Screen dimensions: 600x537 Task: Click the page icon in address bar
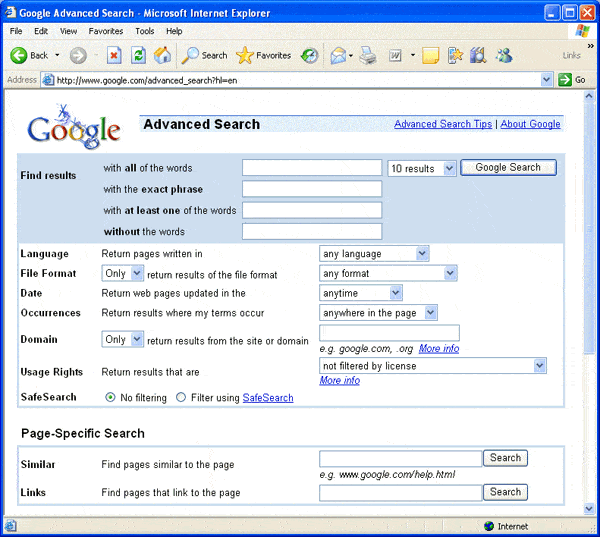pyautogui.click(x=48, y=80)
